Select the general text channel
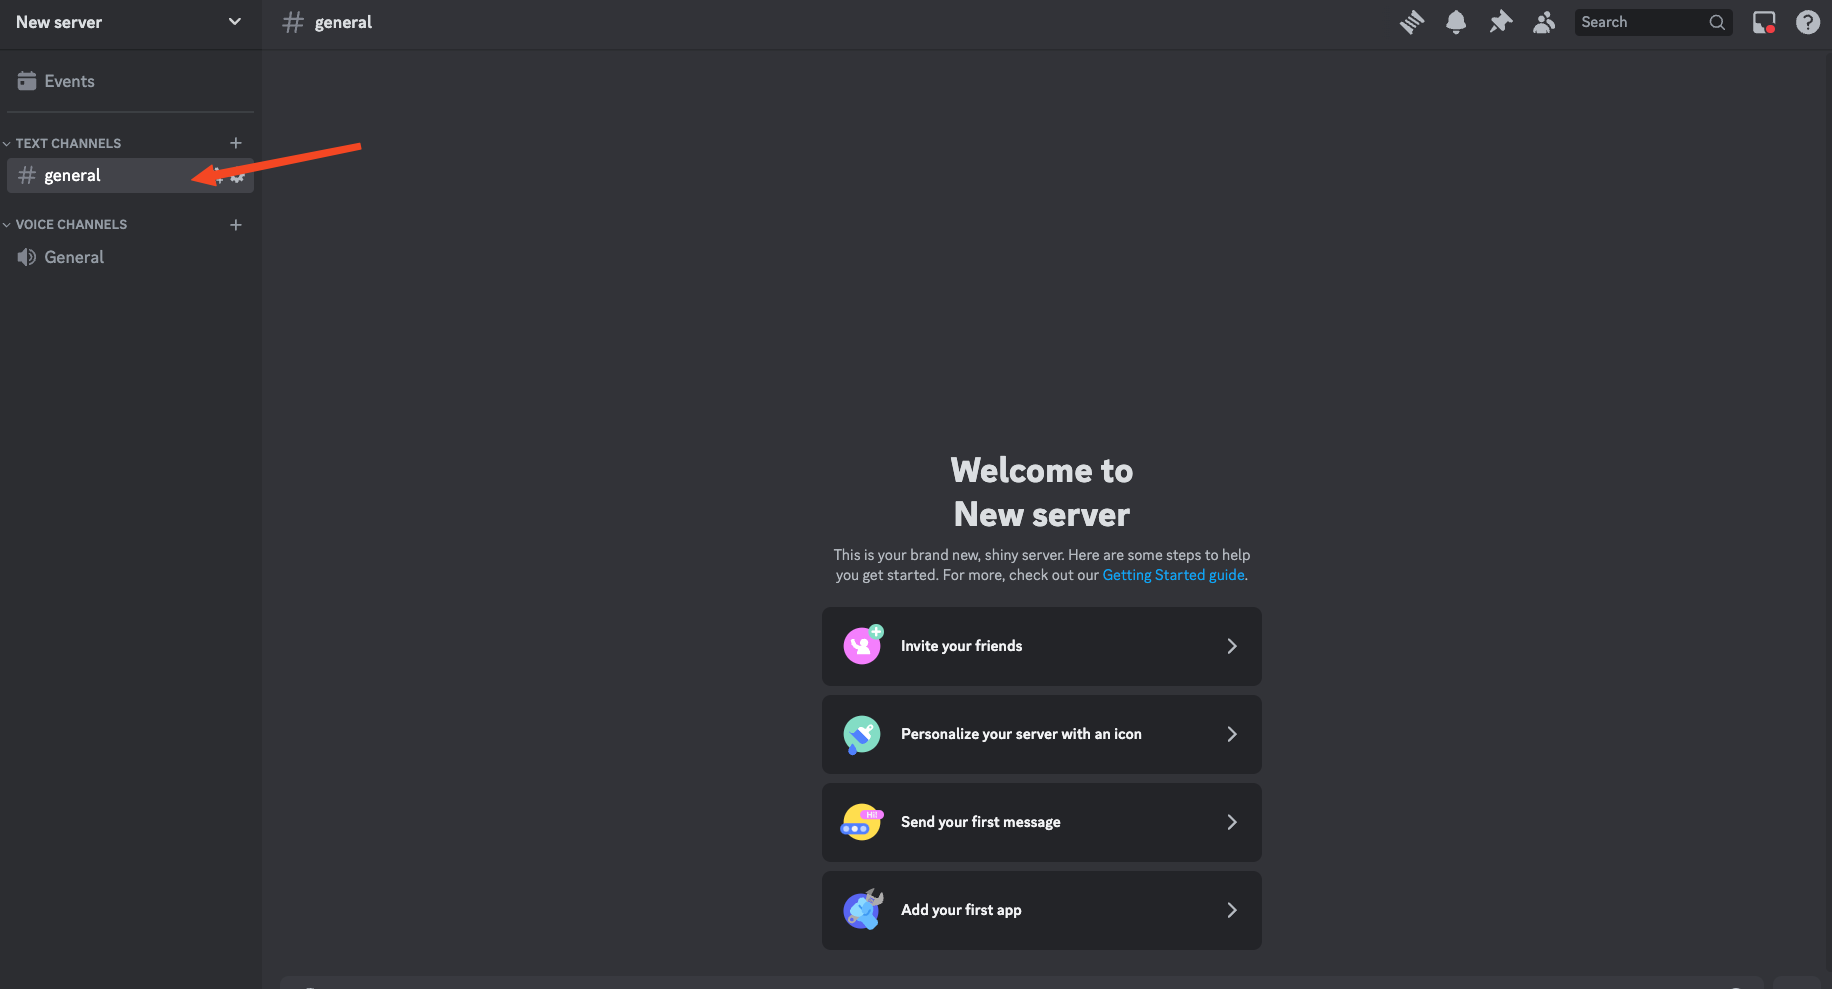Viewport: 1832px width, 989px height. [73, 176]
